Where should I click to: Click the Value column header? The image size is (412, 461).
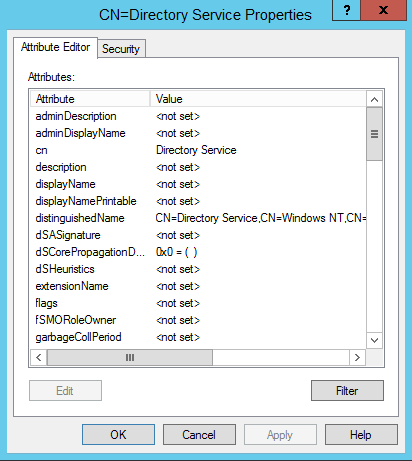(x=258, y=99)
